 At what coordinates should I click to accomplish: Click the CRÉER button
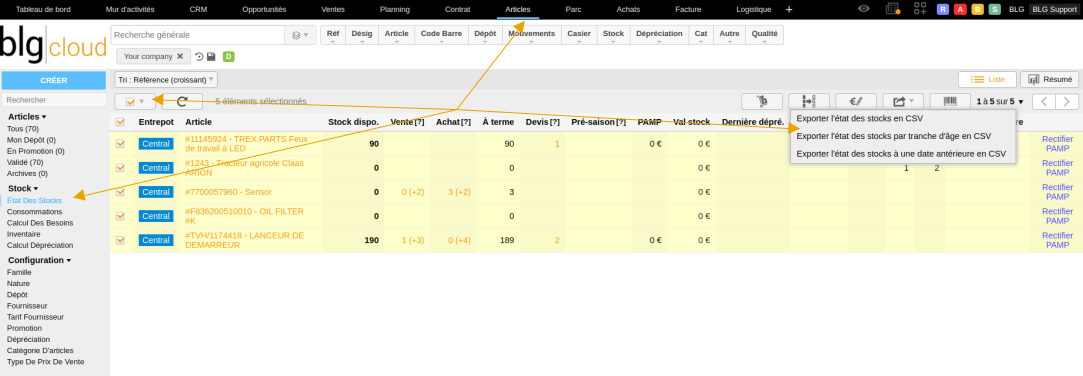[54, 80]
